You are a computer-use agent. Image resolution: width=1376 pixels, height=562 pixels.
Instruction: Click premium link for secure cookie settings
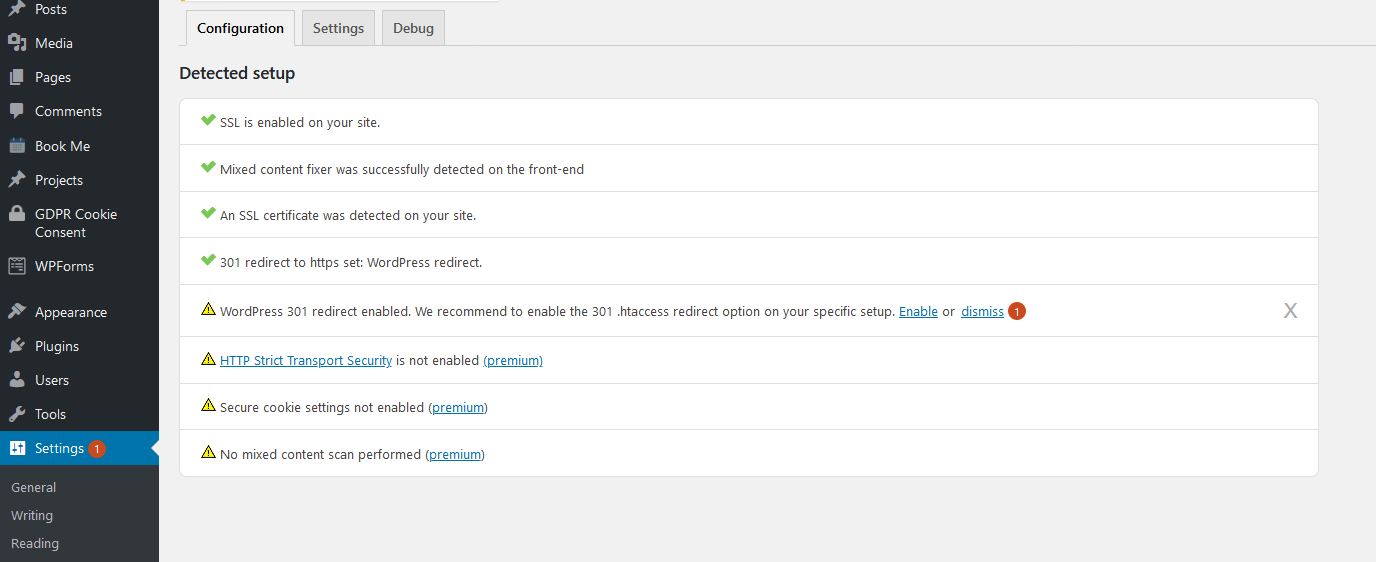click(458, 407)
